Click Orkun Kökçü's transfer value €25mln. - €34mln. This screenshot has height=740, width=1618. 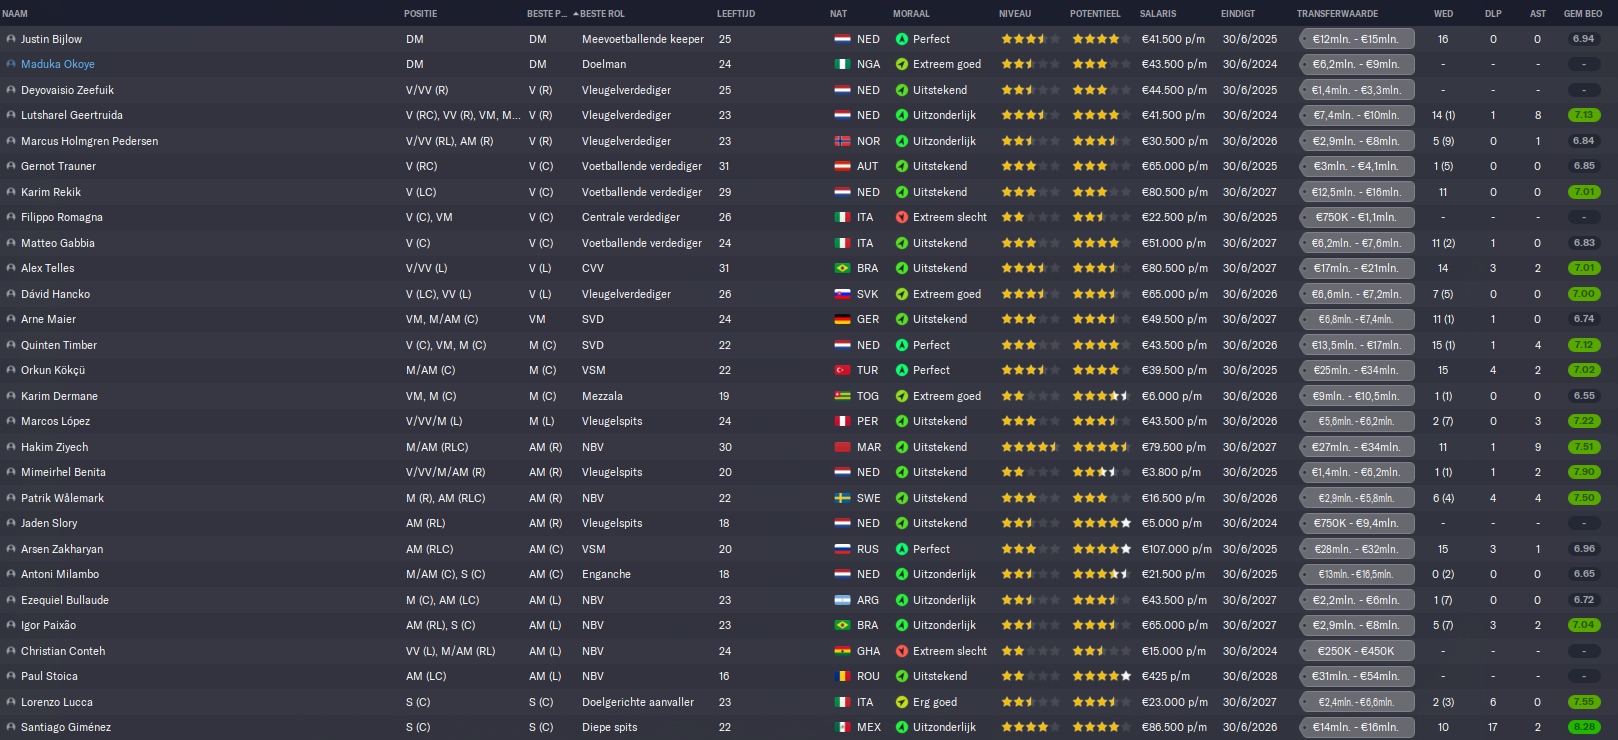[x=1356, y=370]
